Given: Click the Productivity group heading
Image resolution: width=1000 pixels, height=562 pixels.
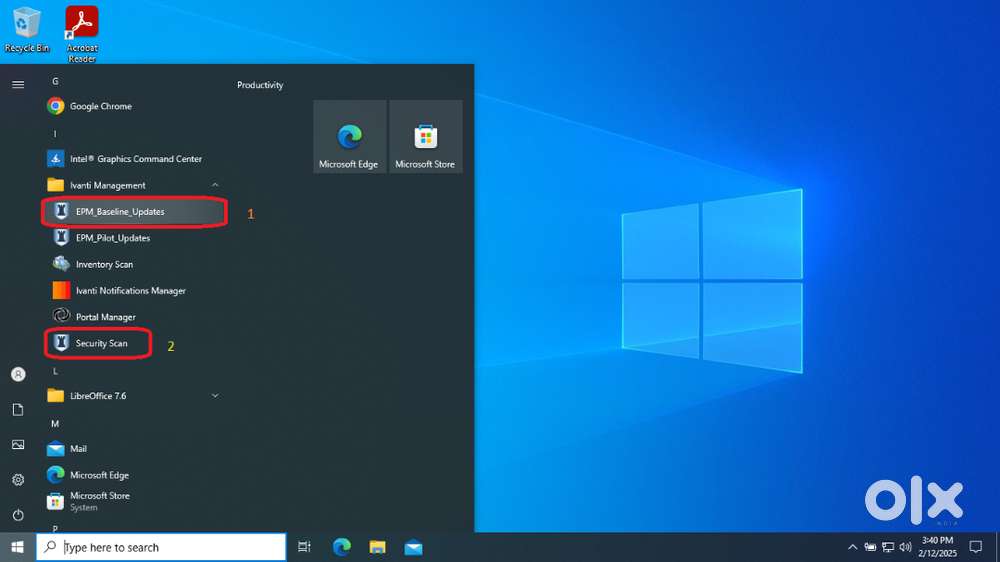Looking at the screenshot, I should pyautogui.click(x=260, y=85).
